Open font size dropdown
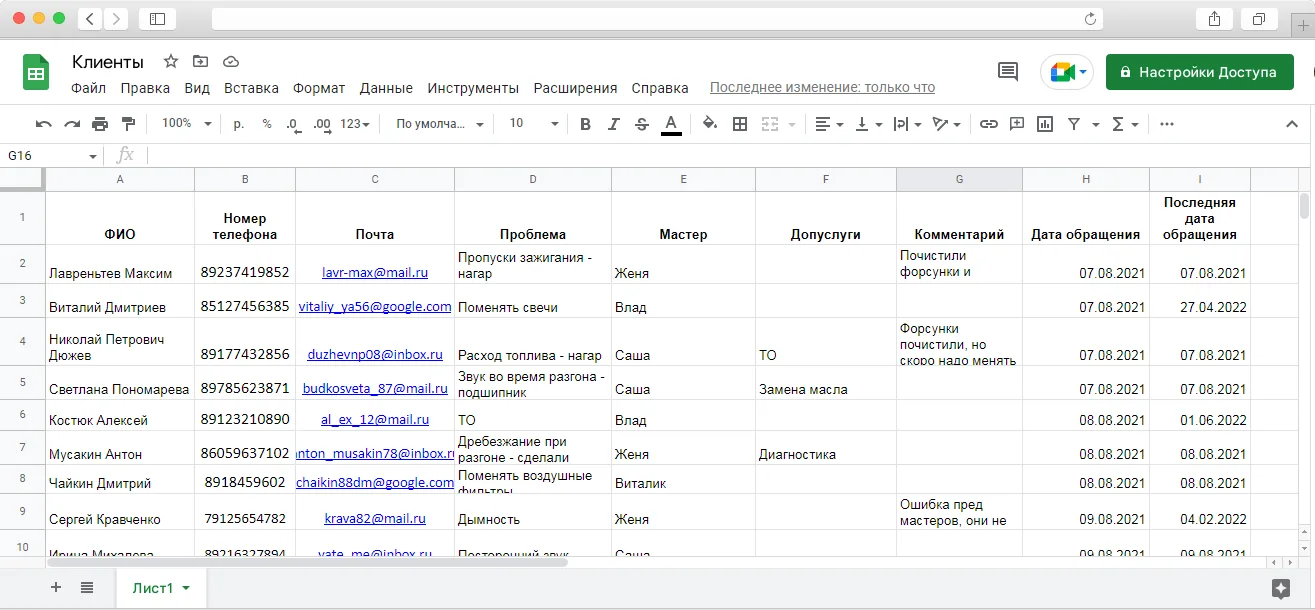Screen dimensions: 1315x610 pos(534,124)
